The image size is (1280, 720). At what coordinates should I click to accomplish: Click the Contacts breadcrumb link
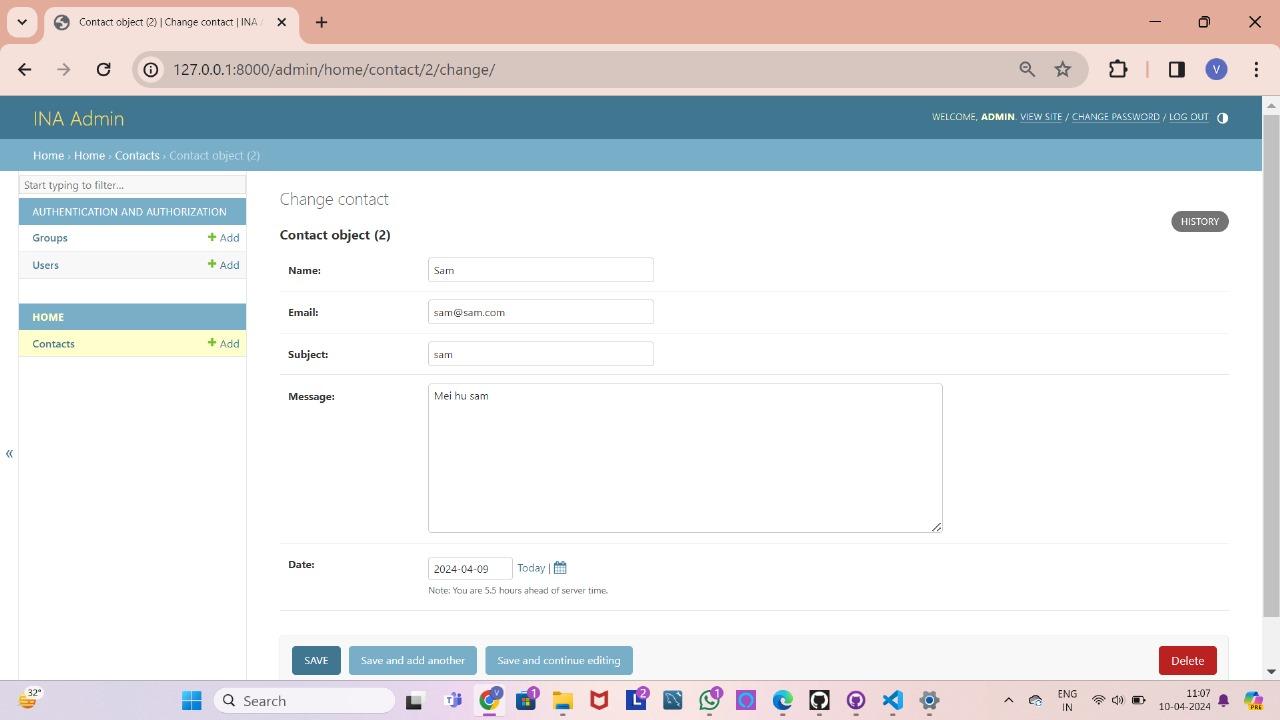137,155
